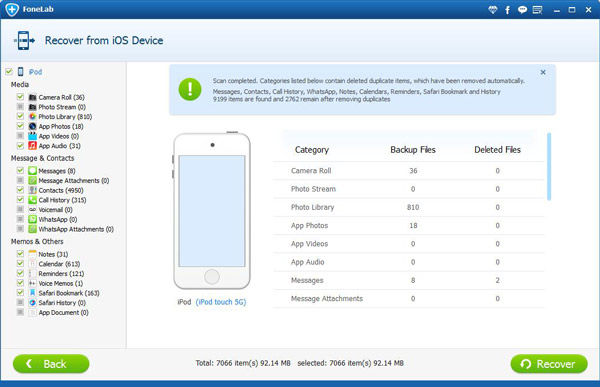Click the Memos & Others section heading
The height and width of the screenshot is (387, 600).
pos(37,242)
